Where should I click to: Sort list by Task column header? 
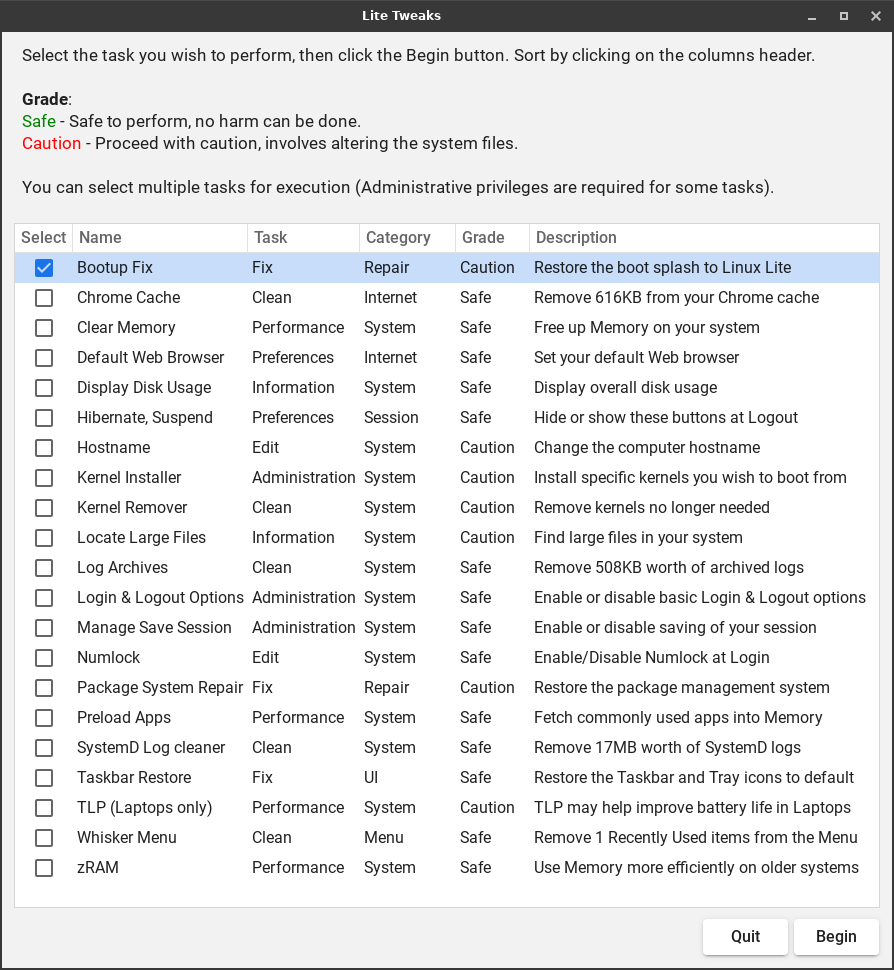303,238
